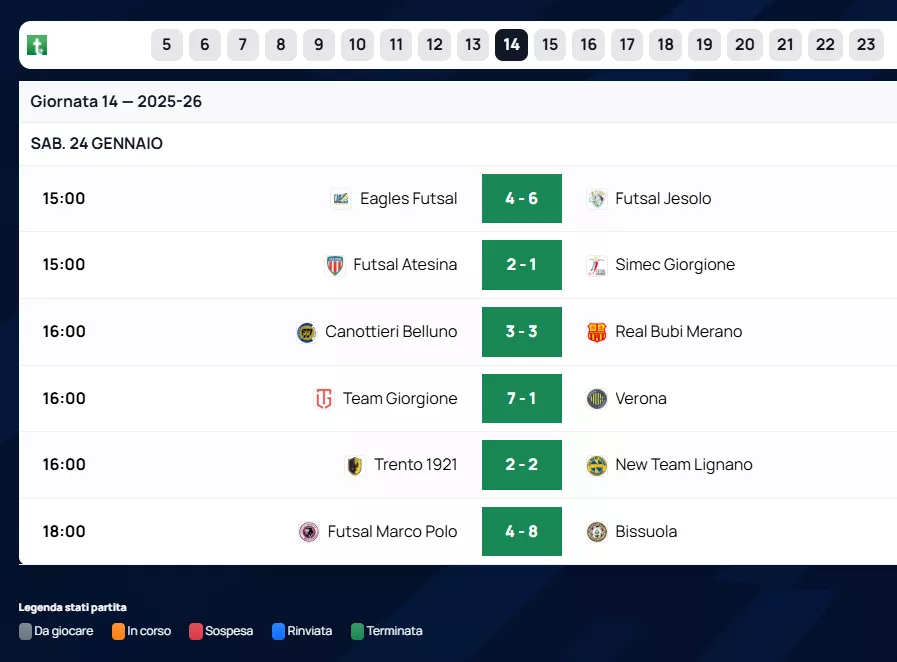
Task: Click the Trento 1921 shield icon
Action: [x=355, y=465]
